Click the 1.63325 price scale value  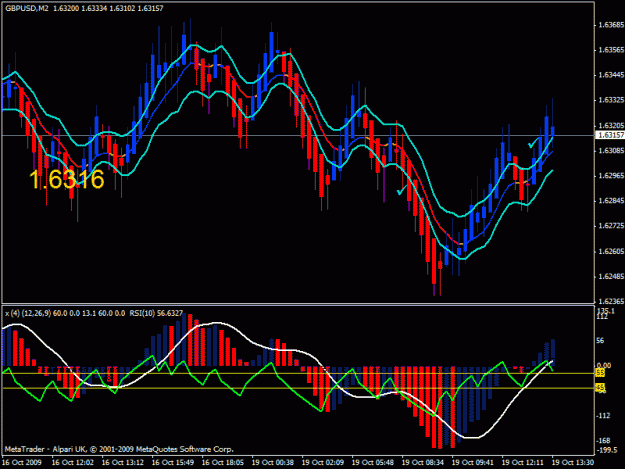[x=611, y=100]
